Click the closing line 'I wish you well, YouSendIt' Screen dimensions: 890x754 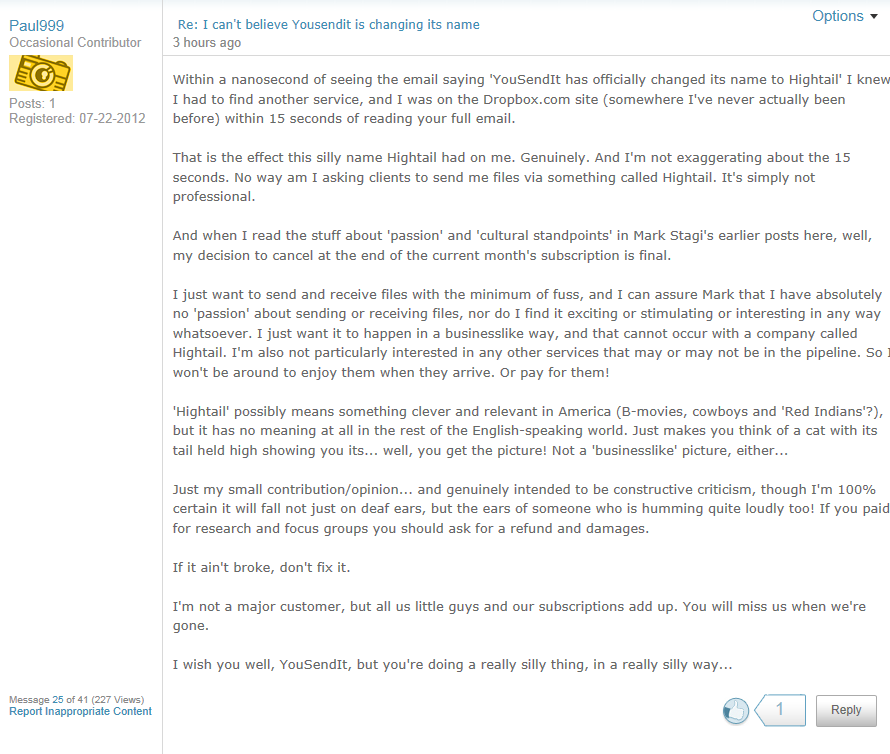pos(452,664)
